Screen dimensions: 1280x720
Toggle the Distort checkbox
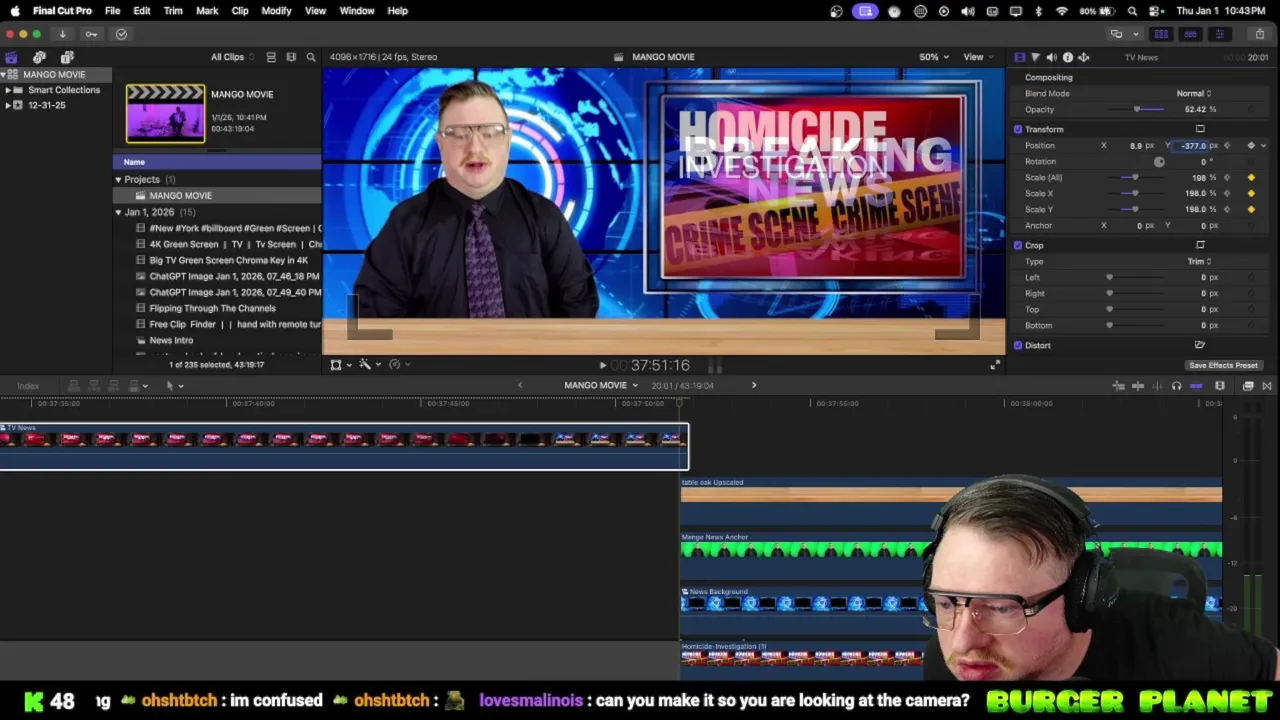1018,345
